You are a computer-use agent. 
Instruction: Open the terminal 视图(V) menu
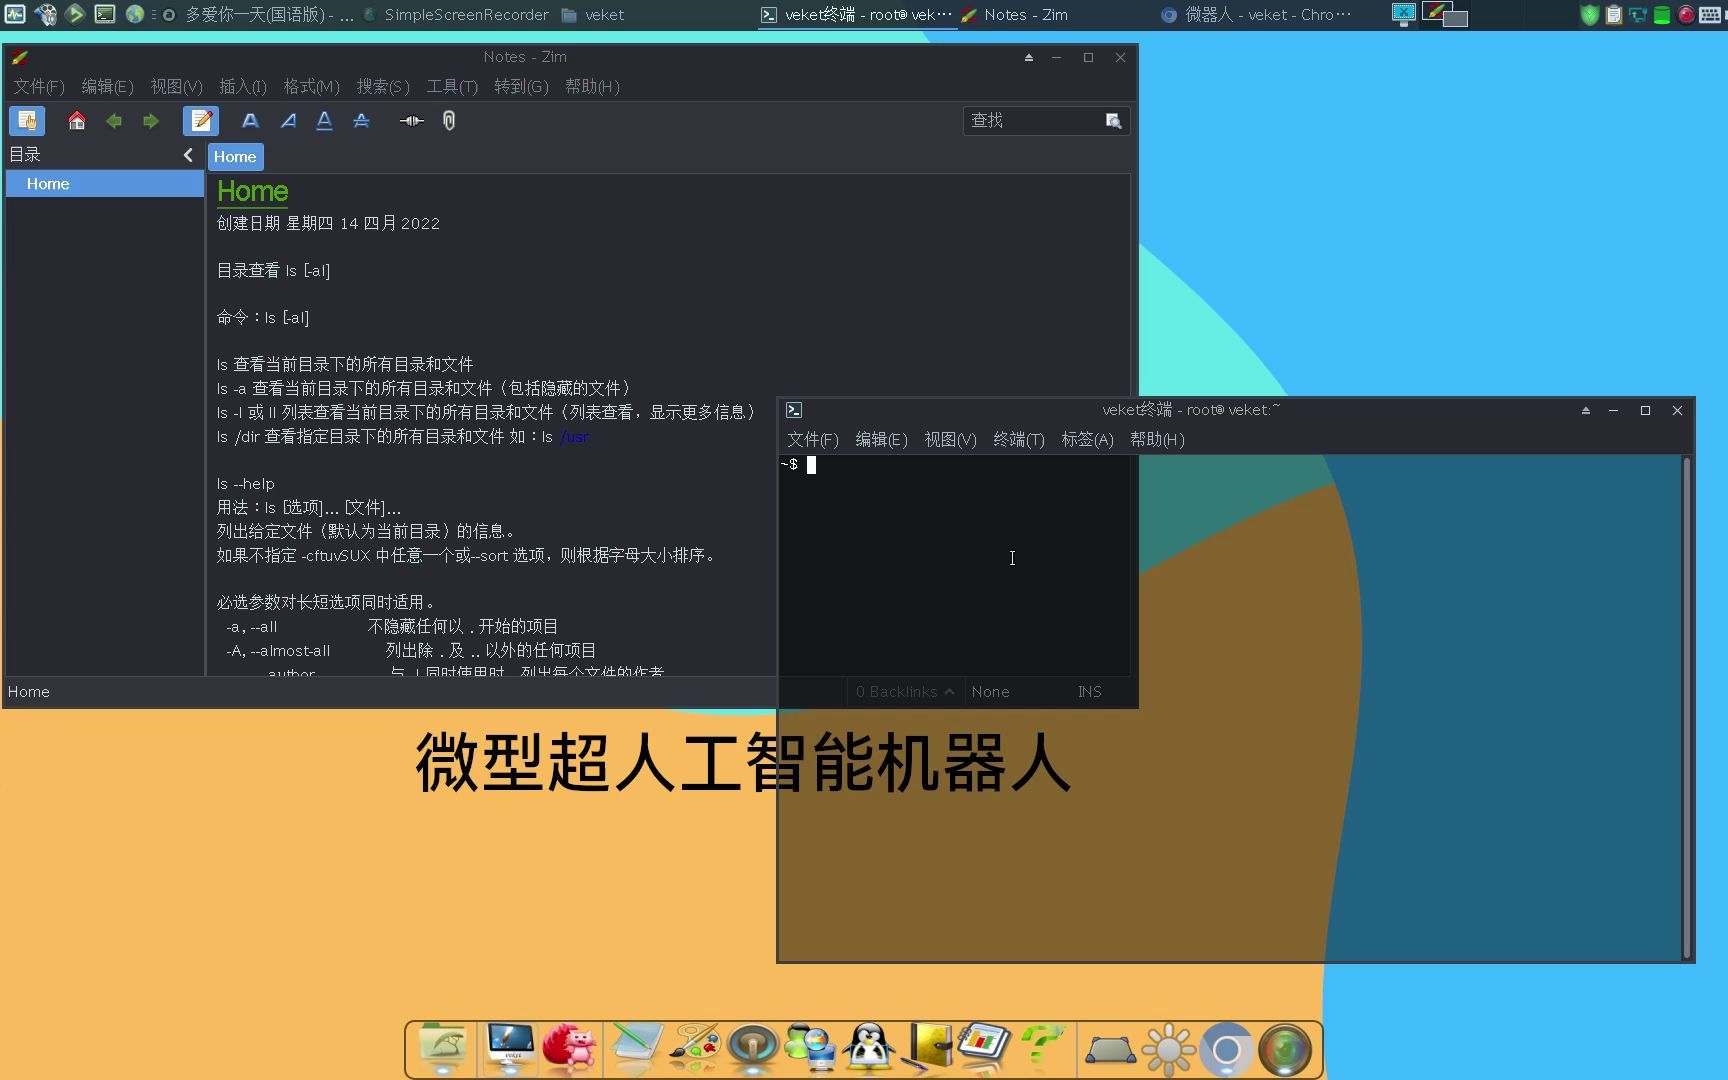[x=950, y=440]
